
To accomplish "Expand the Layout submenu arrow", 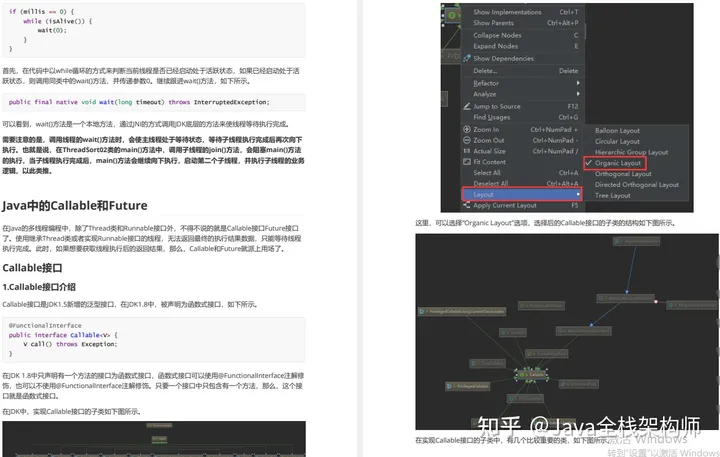I will click(578, 194).
